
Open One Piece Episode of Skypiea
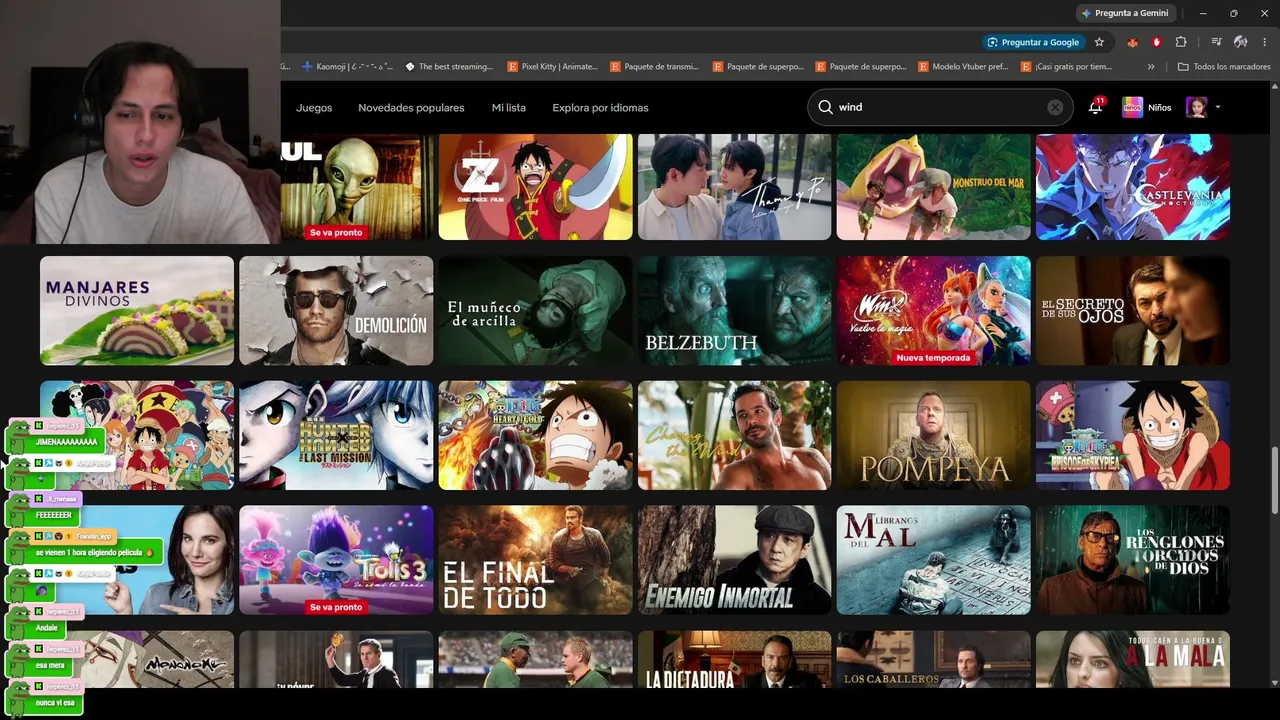(x=1133, y=435)
